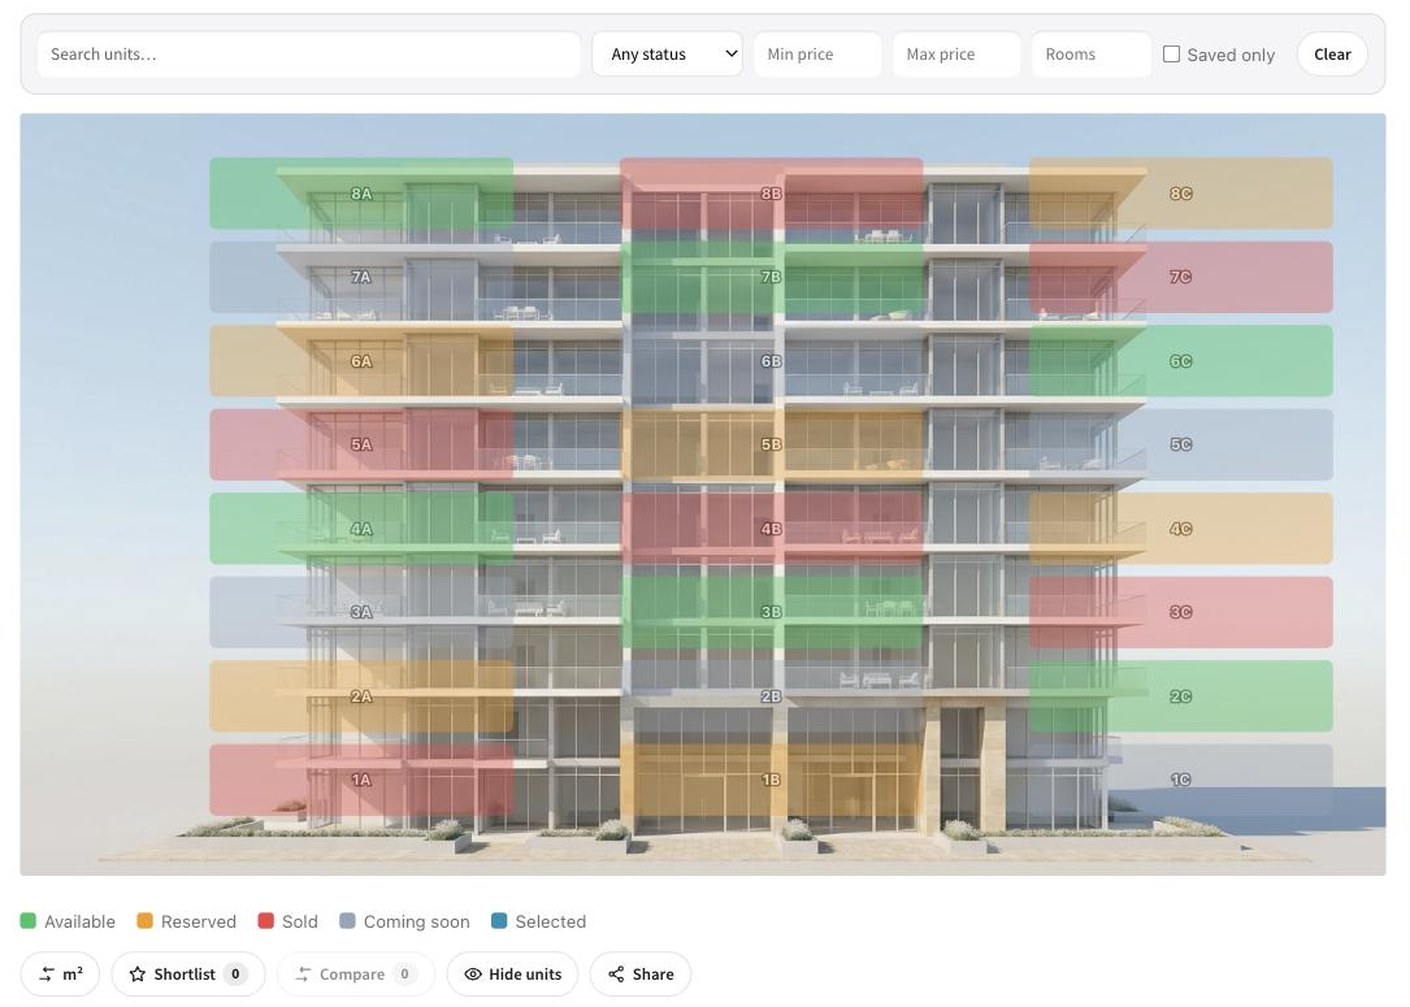Select sold unit 7C

tap(1181, 277)
